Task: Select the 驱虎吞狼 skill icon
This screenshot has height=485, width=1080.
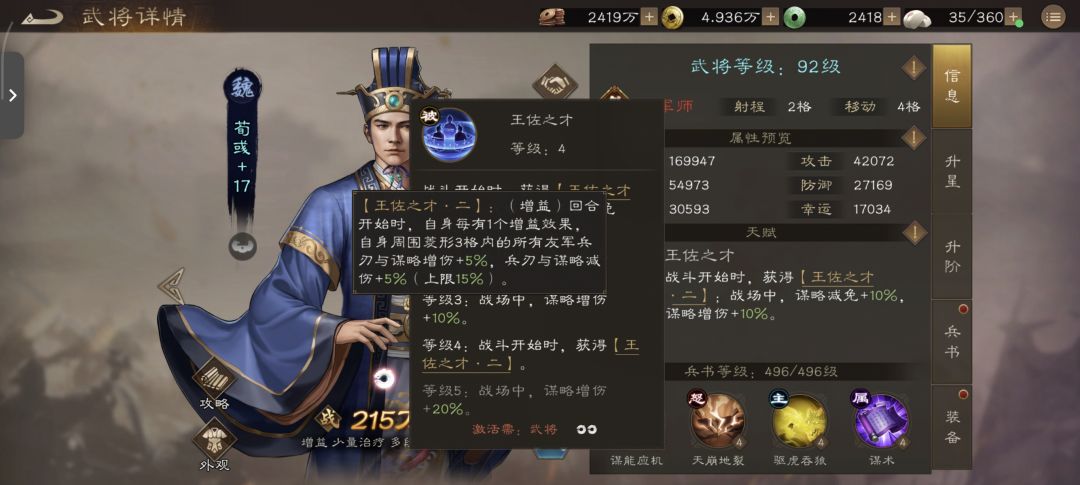Action: click(x=800, y=421)
